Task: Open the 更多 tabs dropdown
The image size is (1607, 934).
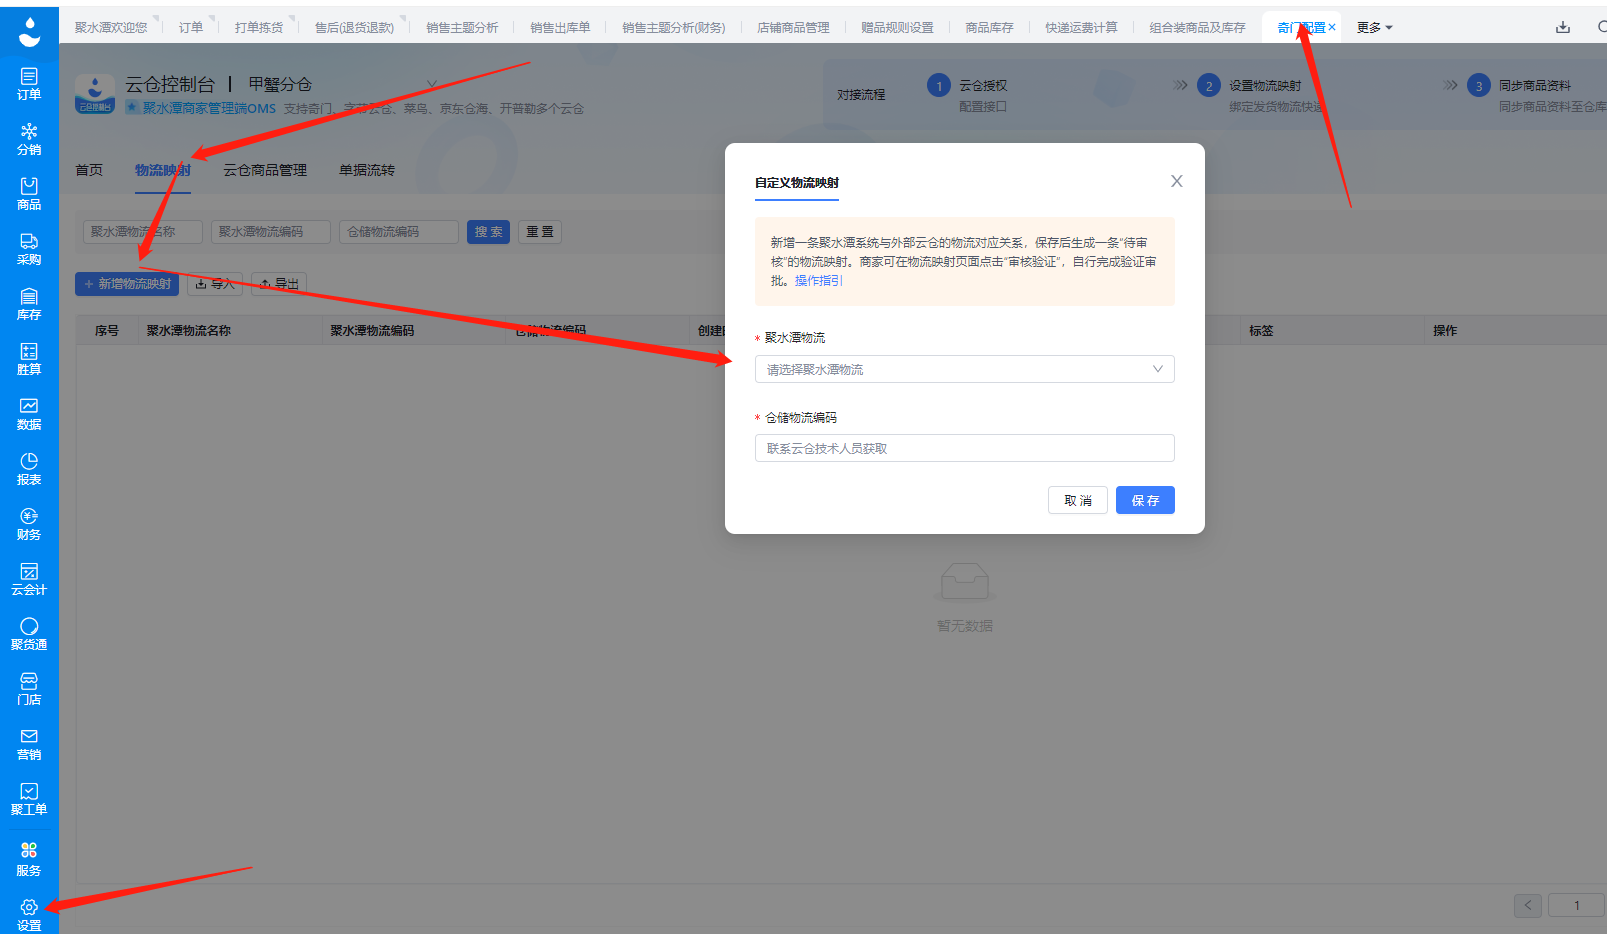Action: pyautogui.click(x=1375, y=28)
